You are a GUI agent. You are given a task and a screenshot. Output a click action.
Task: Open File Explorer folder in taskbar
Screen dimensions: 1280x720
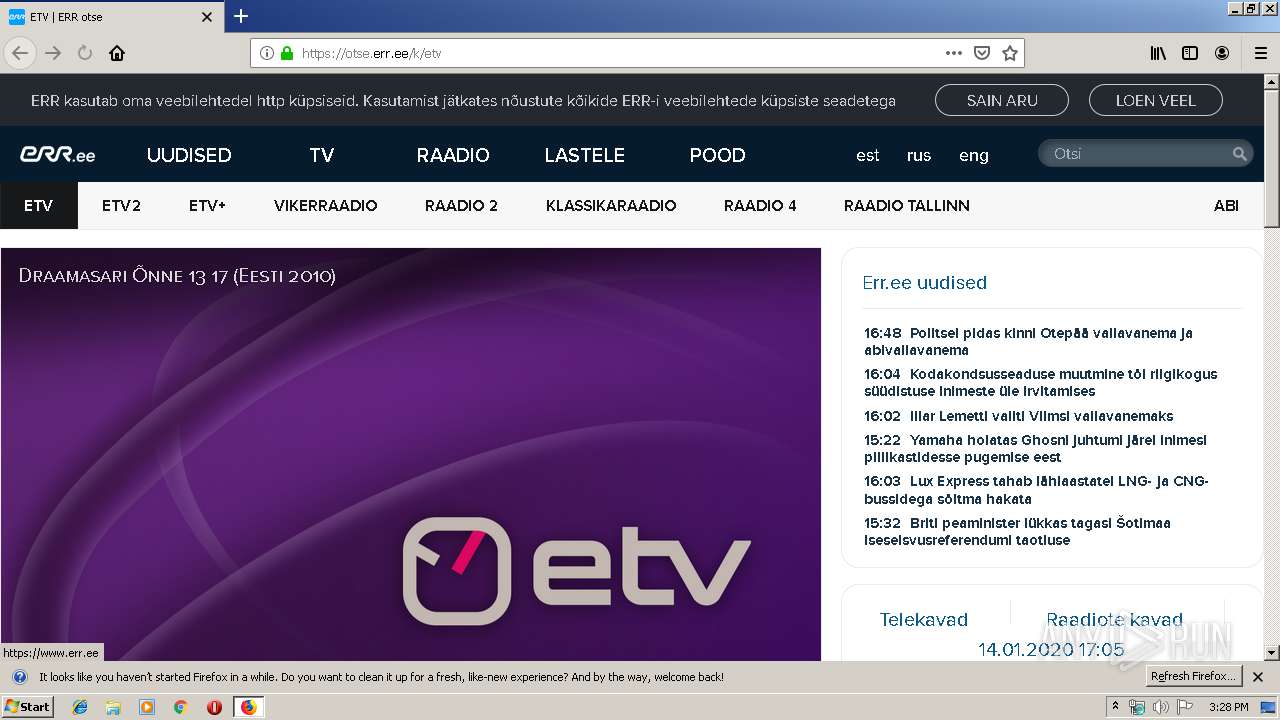(x=113, y=707)
